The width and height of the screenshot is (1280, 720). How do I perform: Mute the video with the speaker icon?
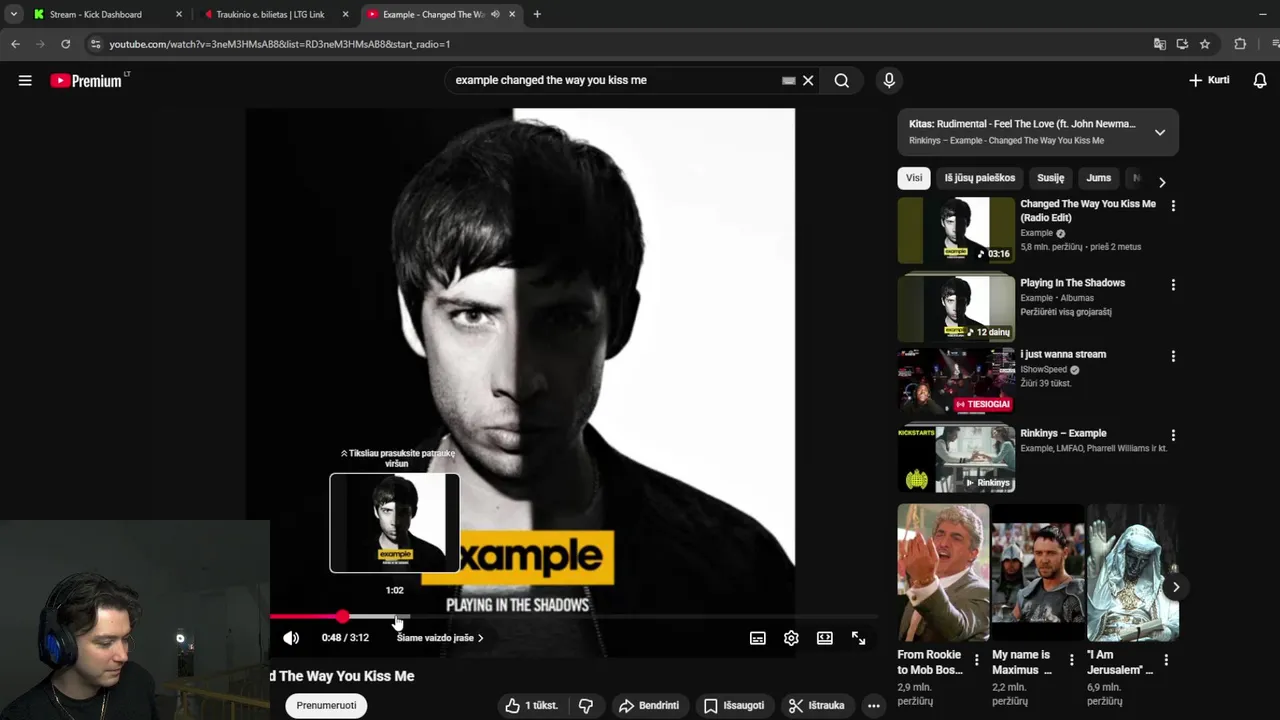tap(291, 638)
